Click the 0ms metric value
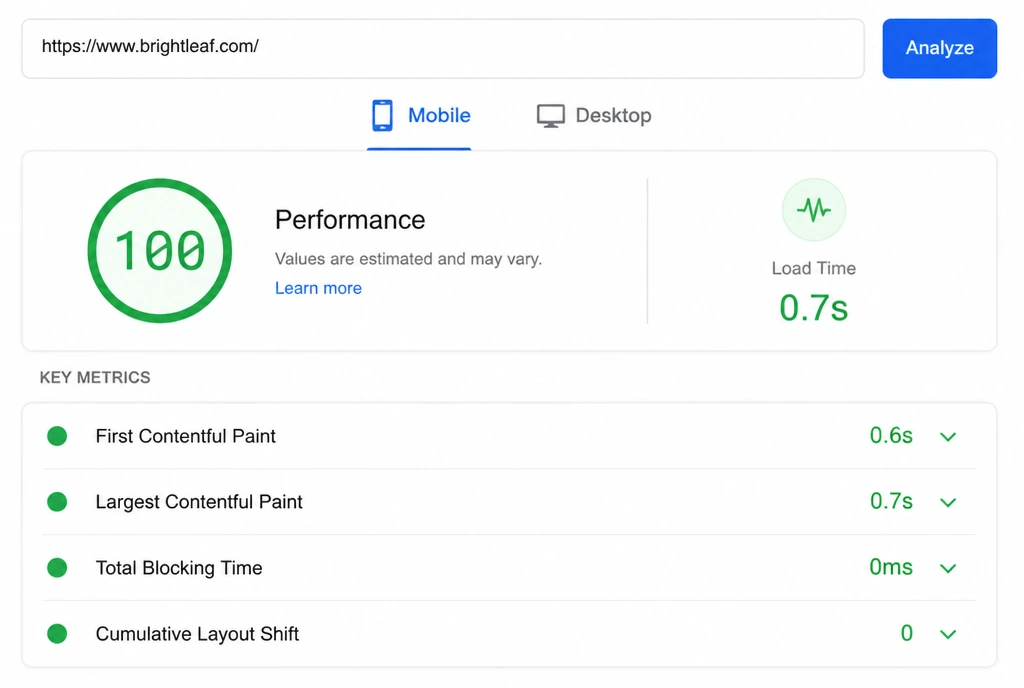 tap(891, 567)
